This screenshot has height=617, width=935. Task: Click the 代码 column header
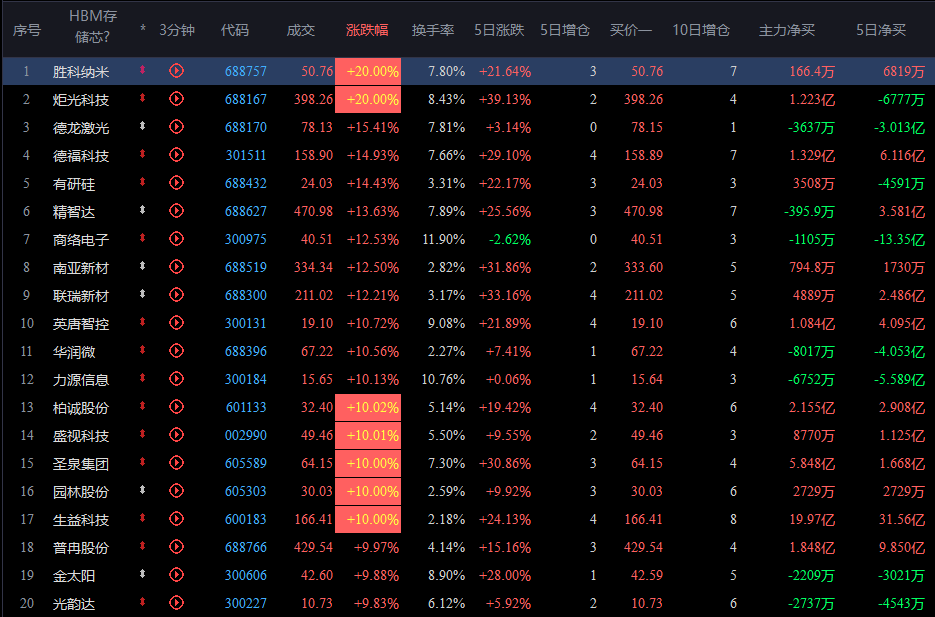pos(235,30)
